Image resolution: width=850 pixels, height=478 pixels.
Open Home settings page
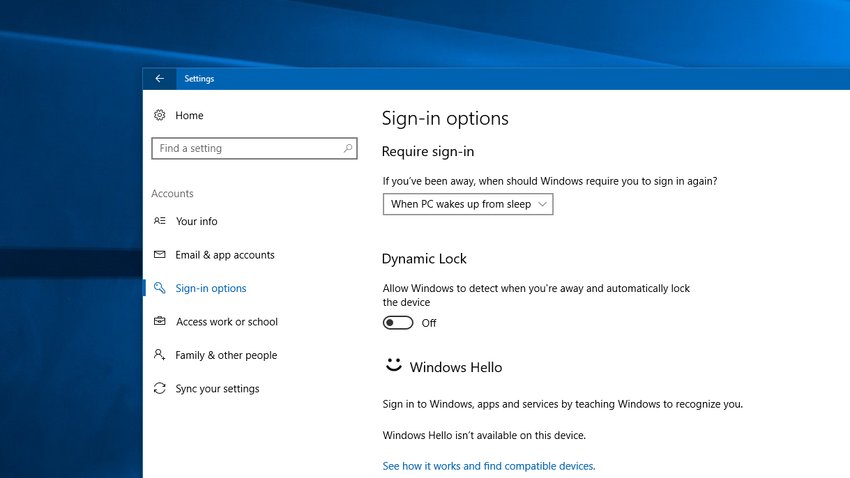pos(189,115)
